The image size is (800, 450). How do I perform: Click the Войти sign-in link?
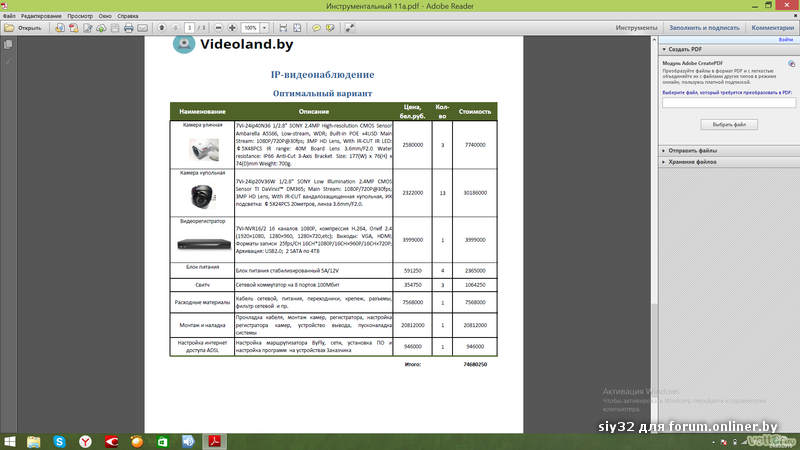point(786,39)
